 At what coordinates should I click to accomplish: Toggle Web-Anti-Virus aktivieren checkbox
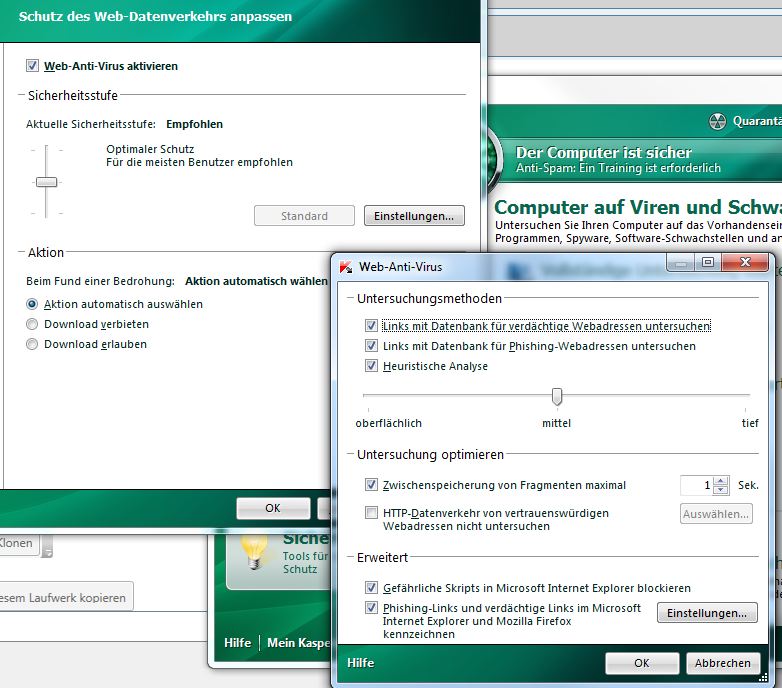point(32,66)
